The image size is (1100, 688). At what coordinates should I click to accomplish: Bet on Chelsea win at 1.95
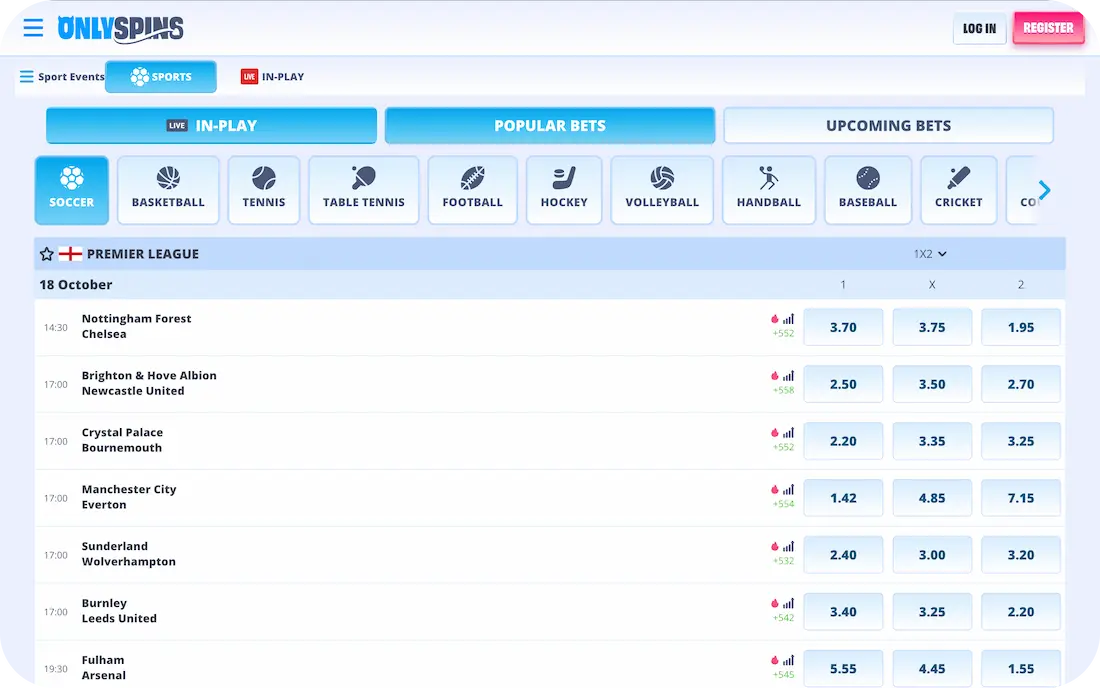(1020, 327)
